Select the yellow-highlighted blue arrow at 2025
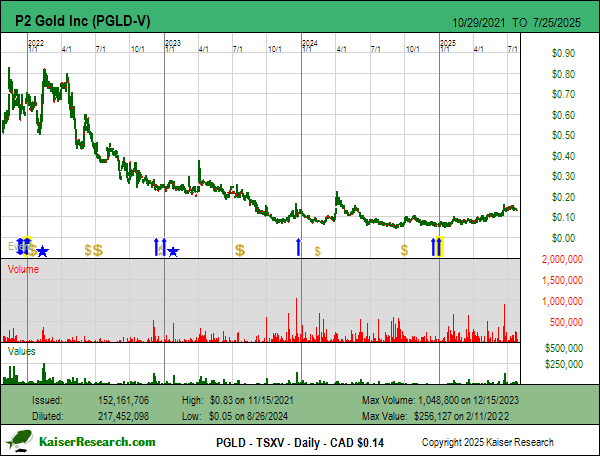The image size is (600, 456). pyautogui.click(x=439, y=247)
